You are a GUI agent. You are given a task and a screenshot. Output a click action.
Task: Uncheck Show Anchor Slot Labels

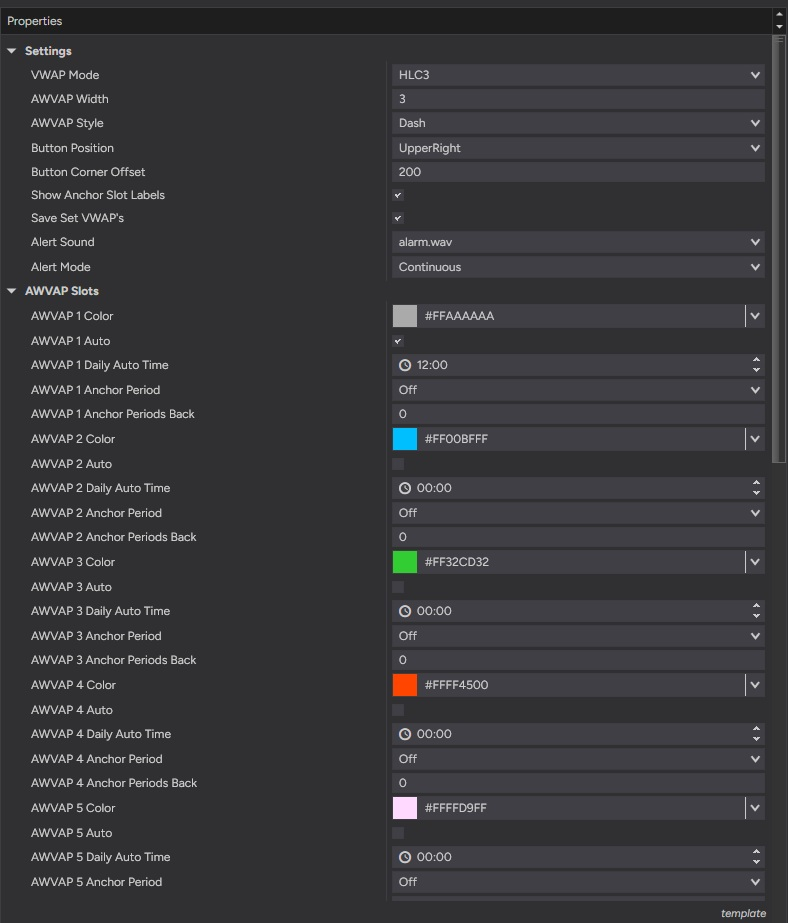(398, 195)
